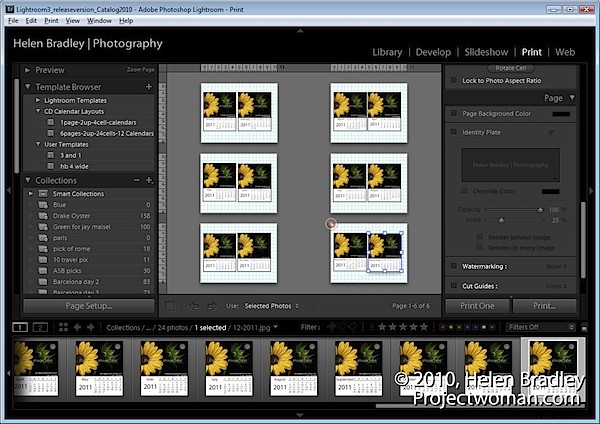Click the Page Background Color swatch
The image size is (600, 424).
[561, 114]
